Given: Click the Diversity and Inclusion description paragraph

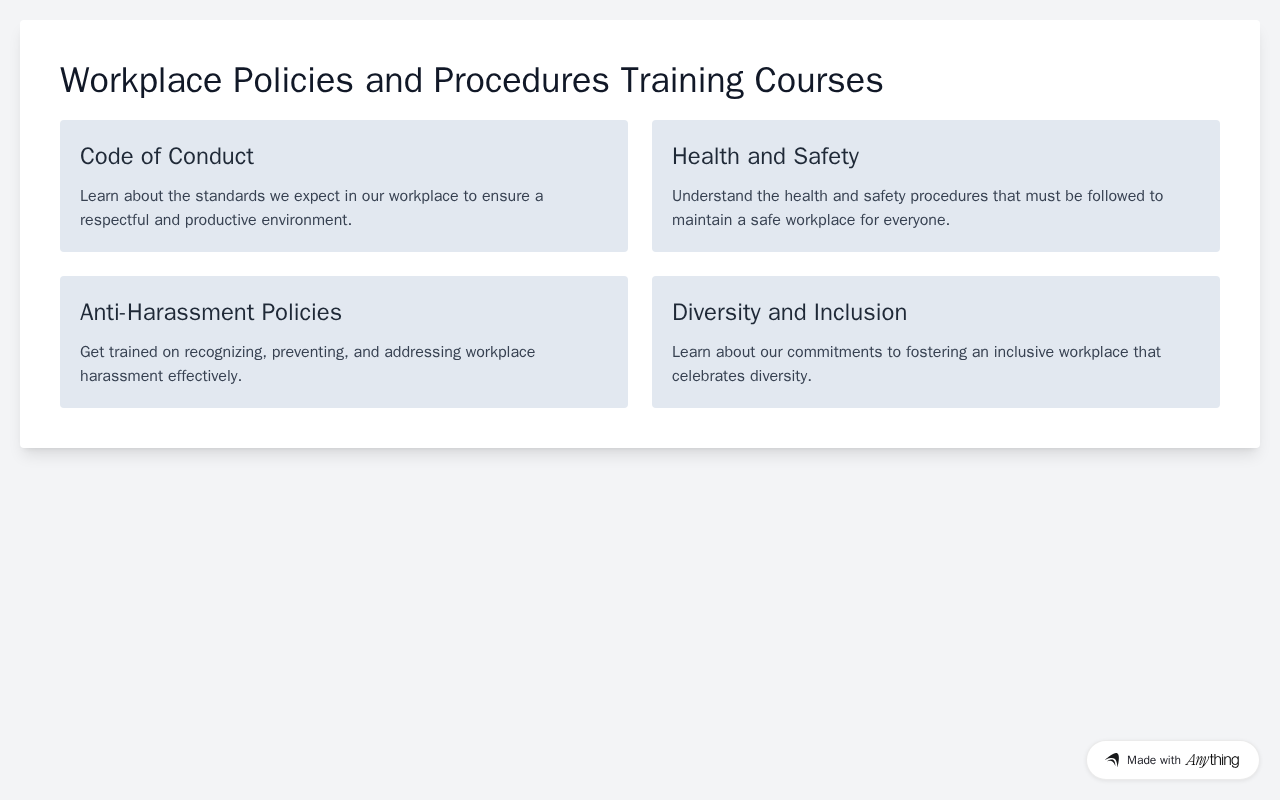Looking at the screenshot, I should [x=916, y=364].
